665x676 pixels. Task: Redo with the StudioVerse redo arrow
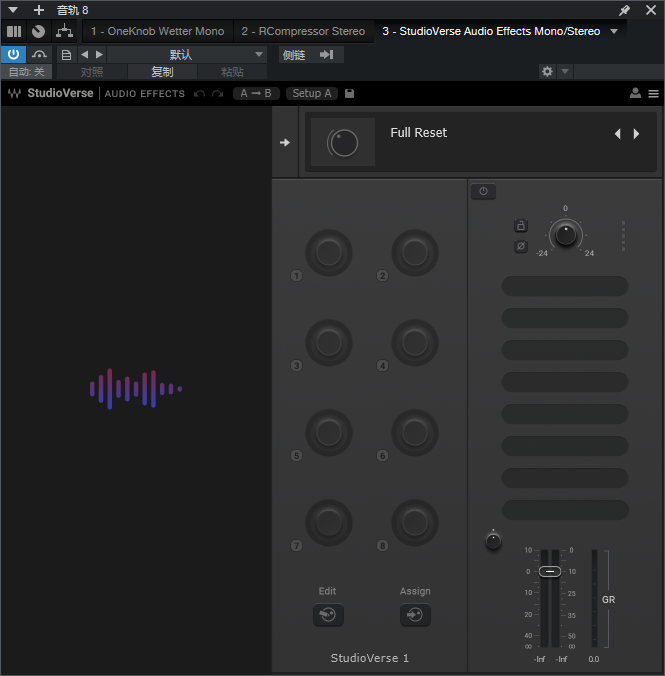tap(218, 94)
